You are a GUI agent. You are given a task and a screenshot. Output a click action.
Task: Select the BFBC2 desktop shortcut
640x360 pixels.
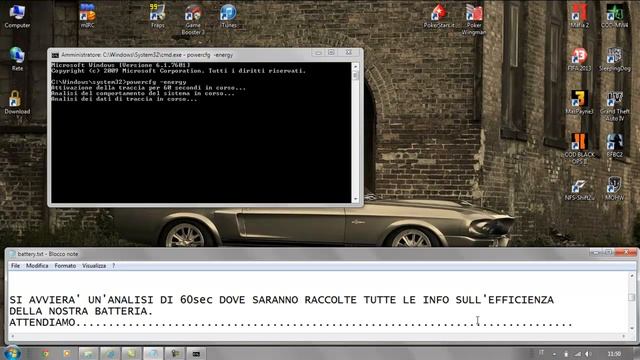point(614,146)
